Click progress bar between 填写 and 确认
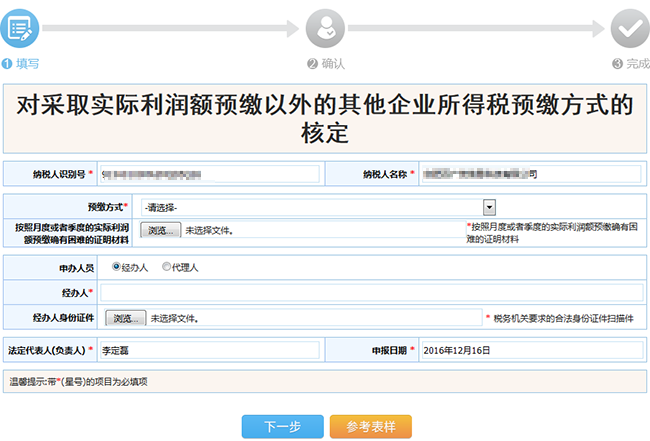Viewport: 650px width, 441px height. tap(172, 29)
